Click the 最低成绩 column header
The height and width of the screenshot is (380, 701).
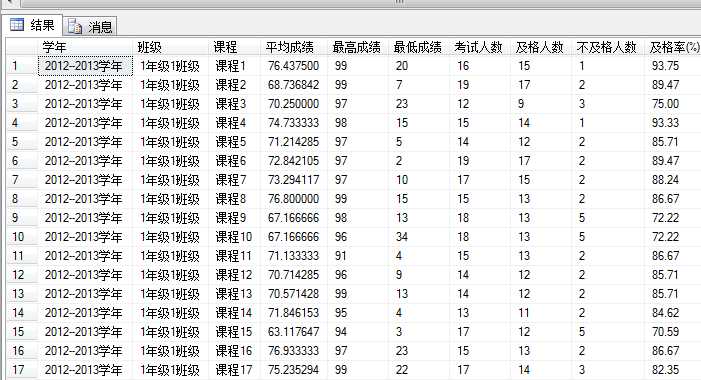[x=419, y=47]
